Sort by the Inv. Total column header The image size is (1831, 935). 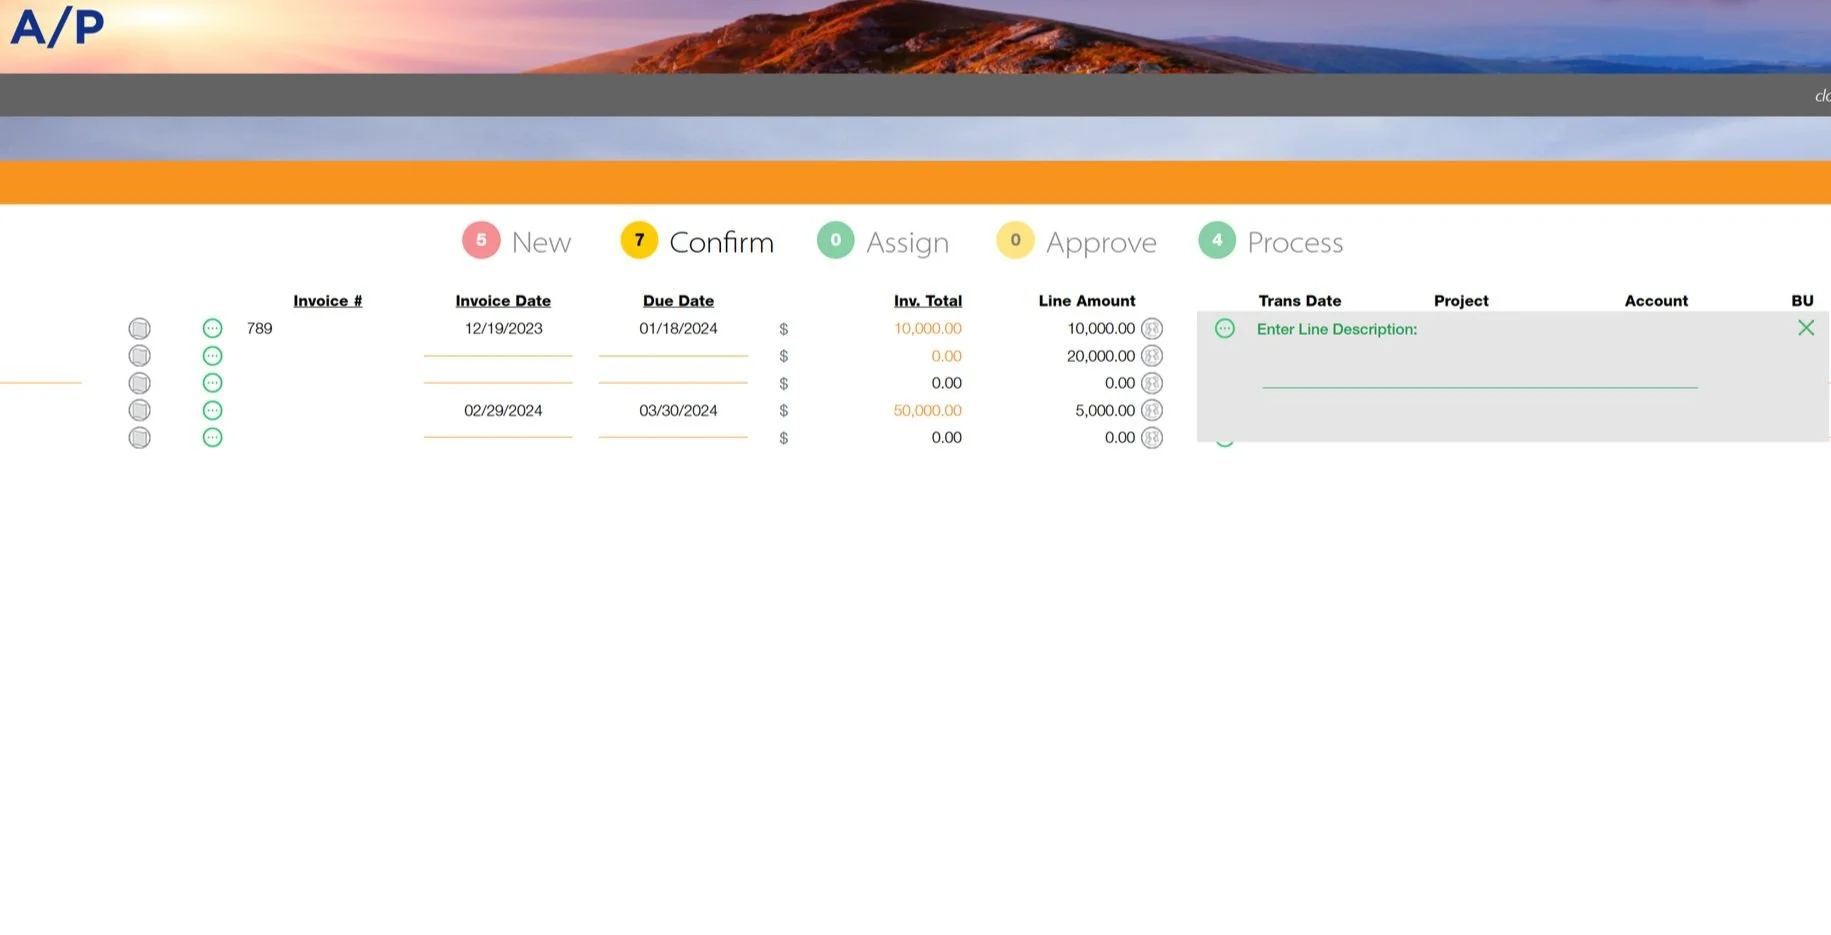(x=928, y=300)
